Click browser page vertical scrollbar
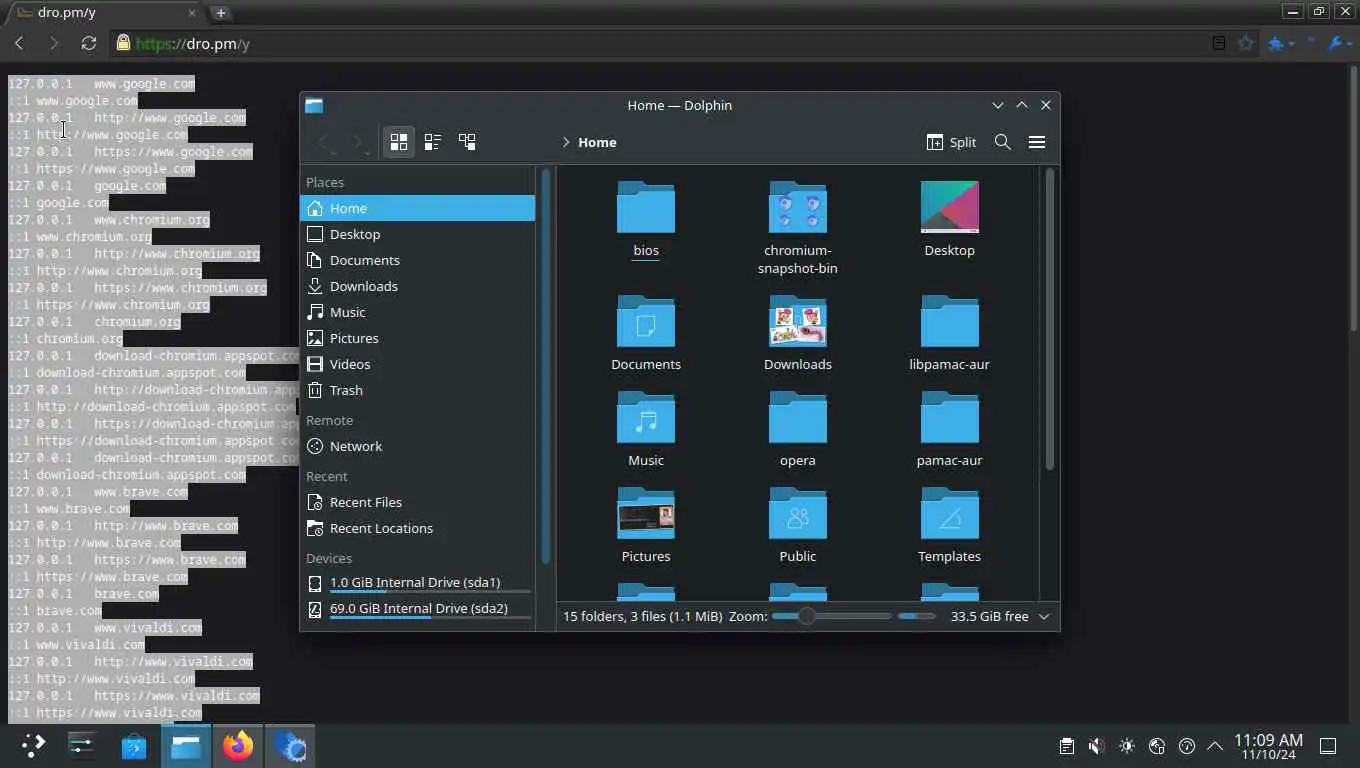Image resolution: width=1360 pixels, height=768 pixels. 1354,200
